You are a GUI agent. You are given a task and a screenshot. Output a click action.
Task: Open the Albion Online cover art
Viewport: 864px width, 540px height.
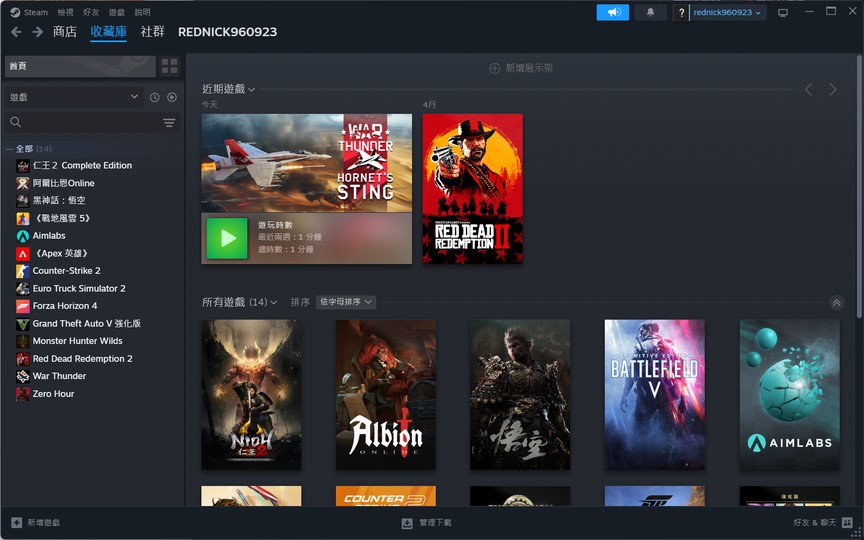tap(386, 395)
